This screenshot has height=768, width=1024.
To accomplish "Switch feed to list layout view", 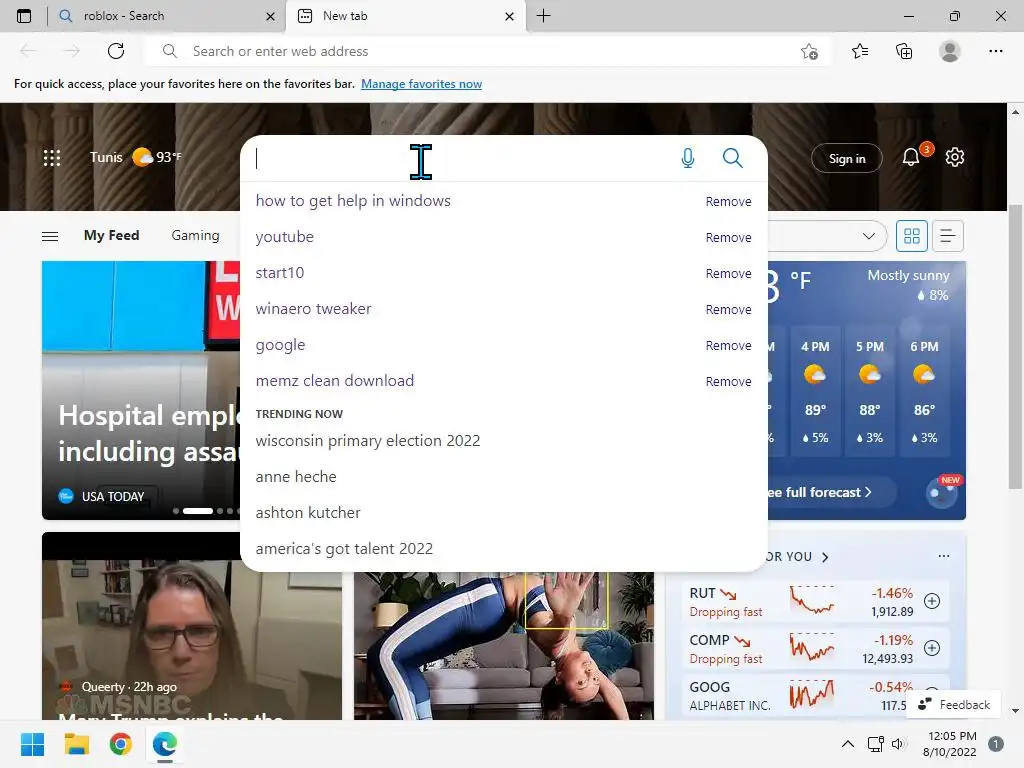I will tap(948, 236).
